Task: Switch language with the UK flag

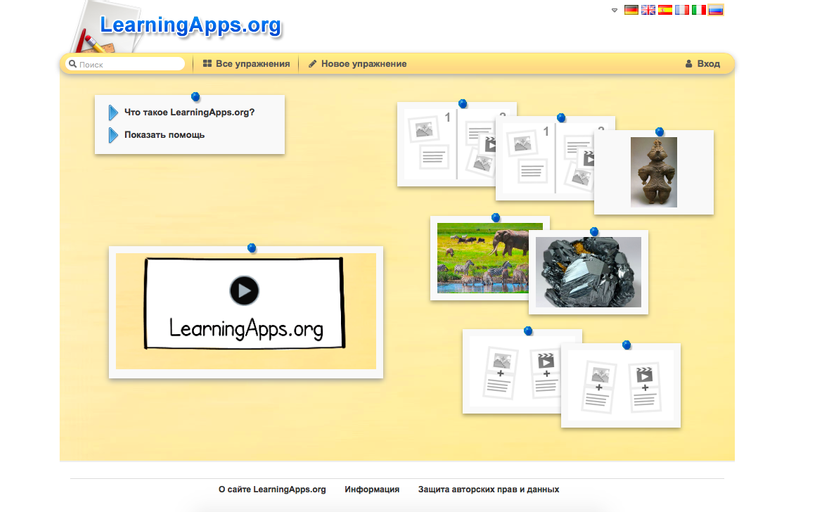Action: tap(648, 10)
